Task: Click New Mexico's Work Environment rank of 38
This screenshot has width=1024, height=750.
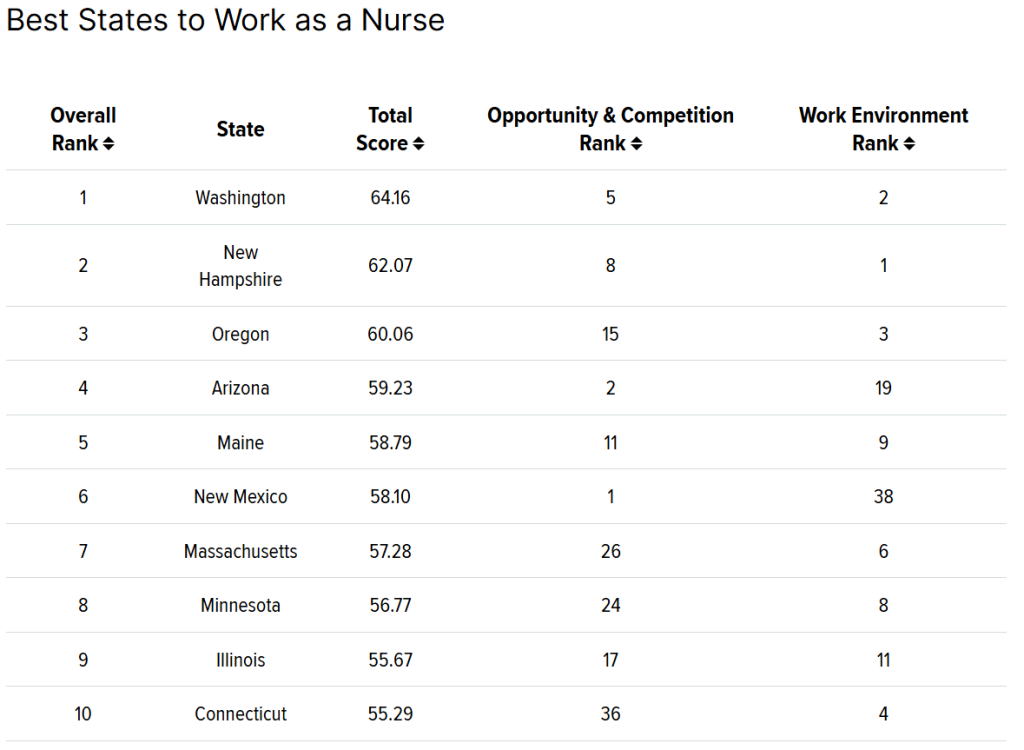Action: pyautogui.click(x=883, y=496)
